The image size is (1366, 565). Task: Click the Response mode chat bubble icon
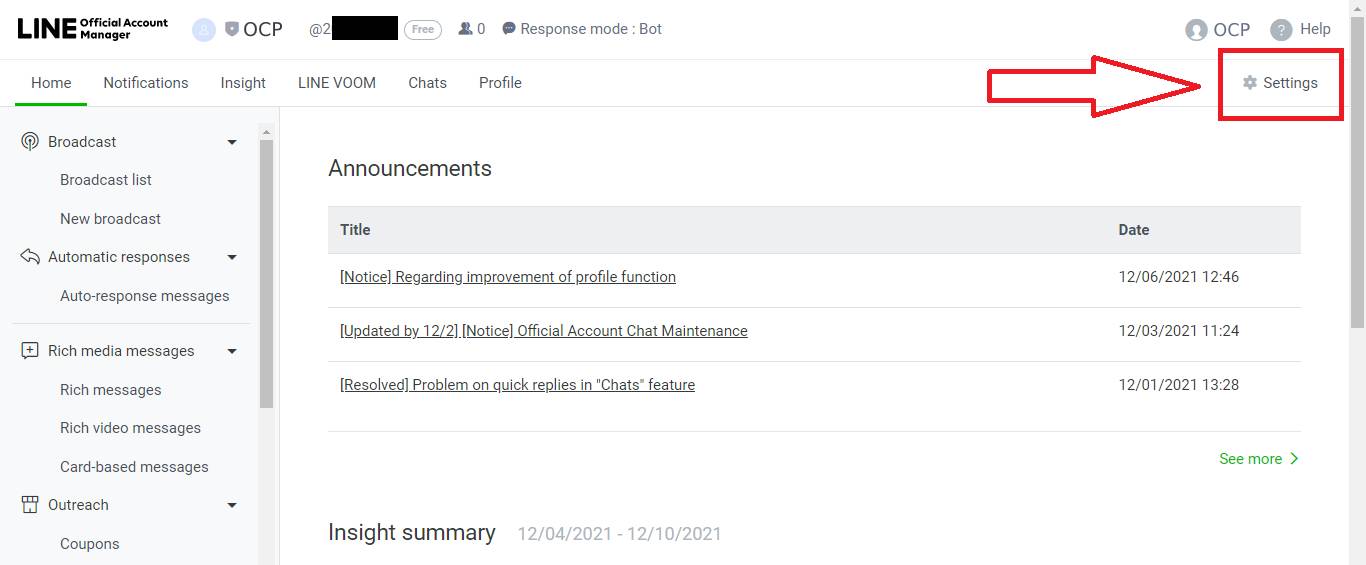[509, 29]
